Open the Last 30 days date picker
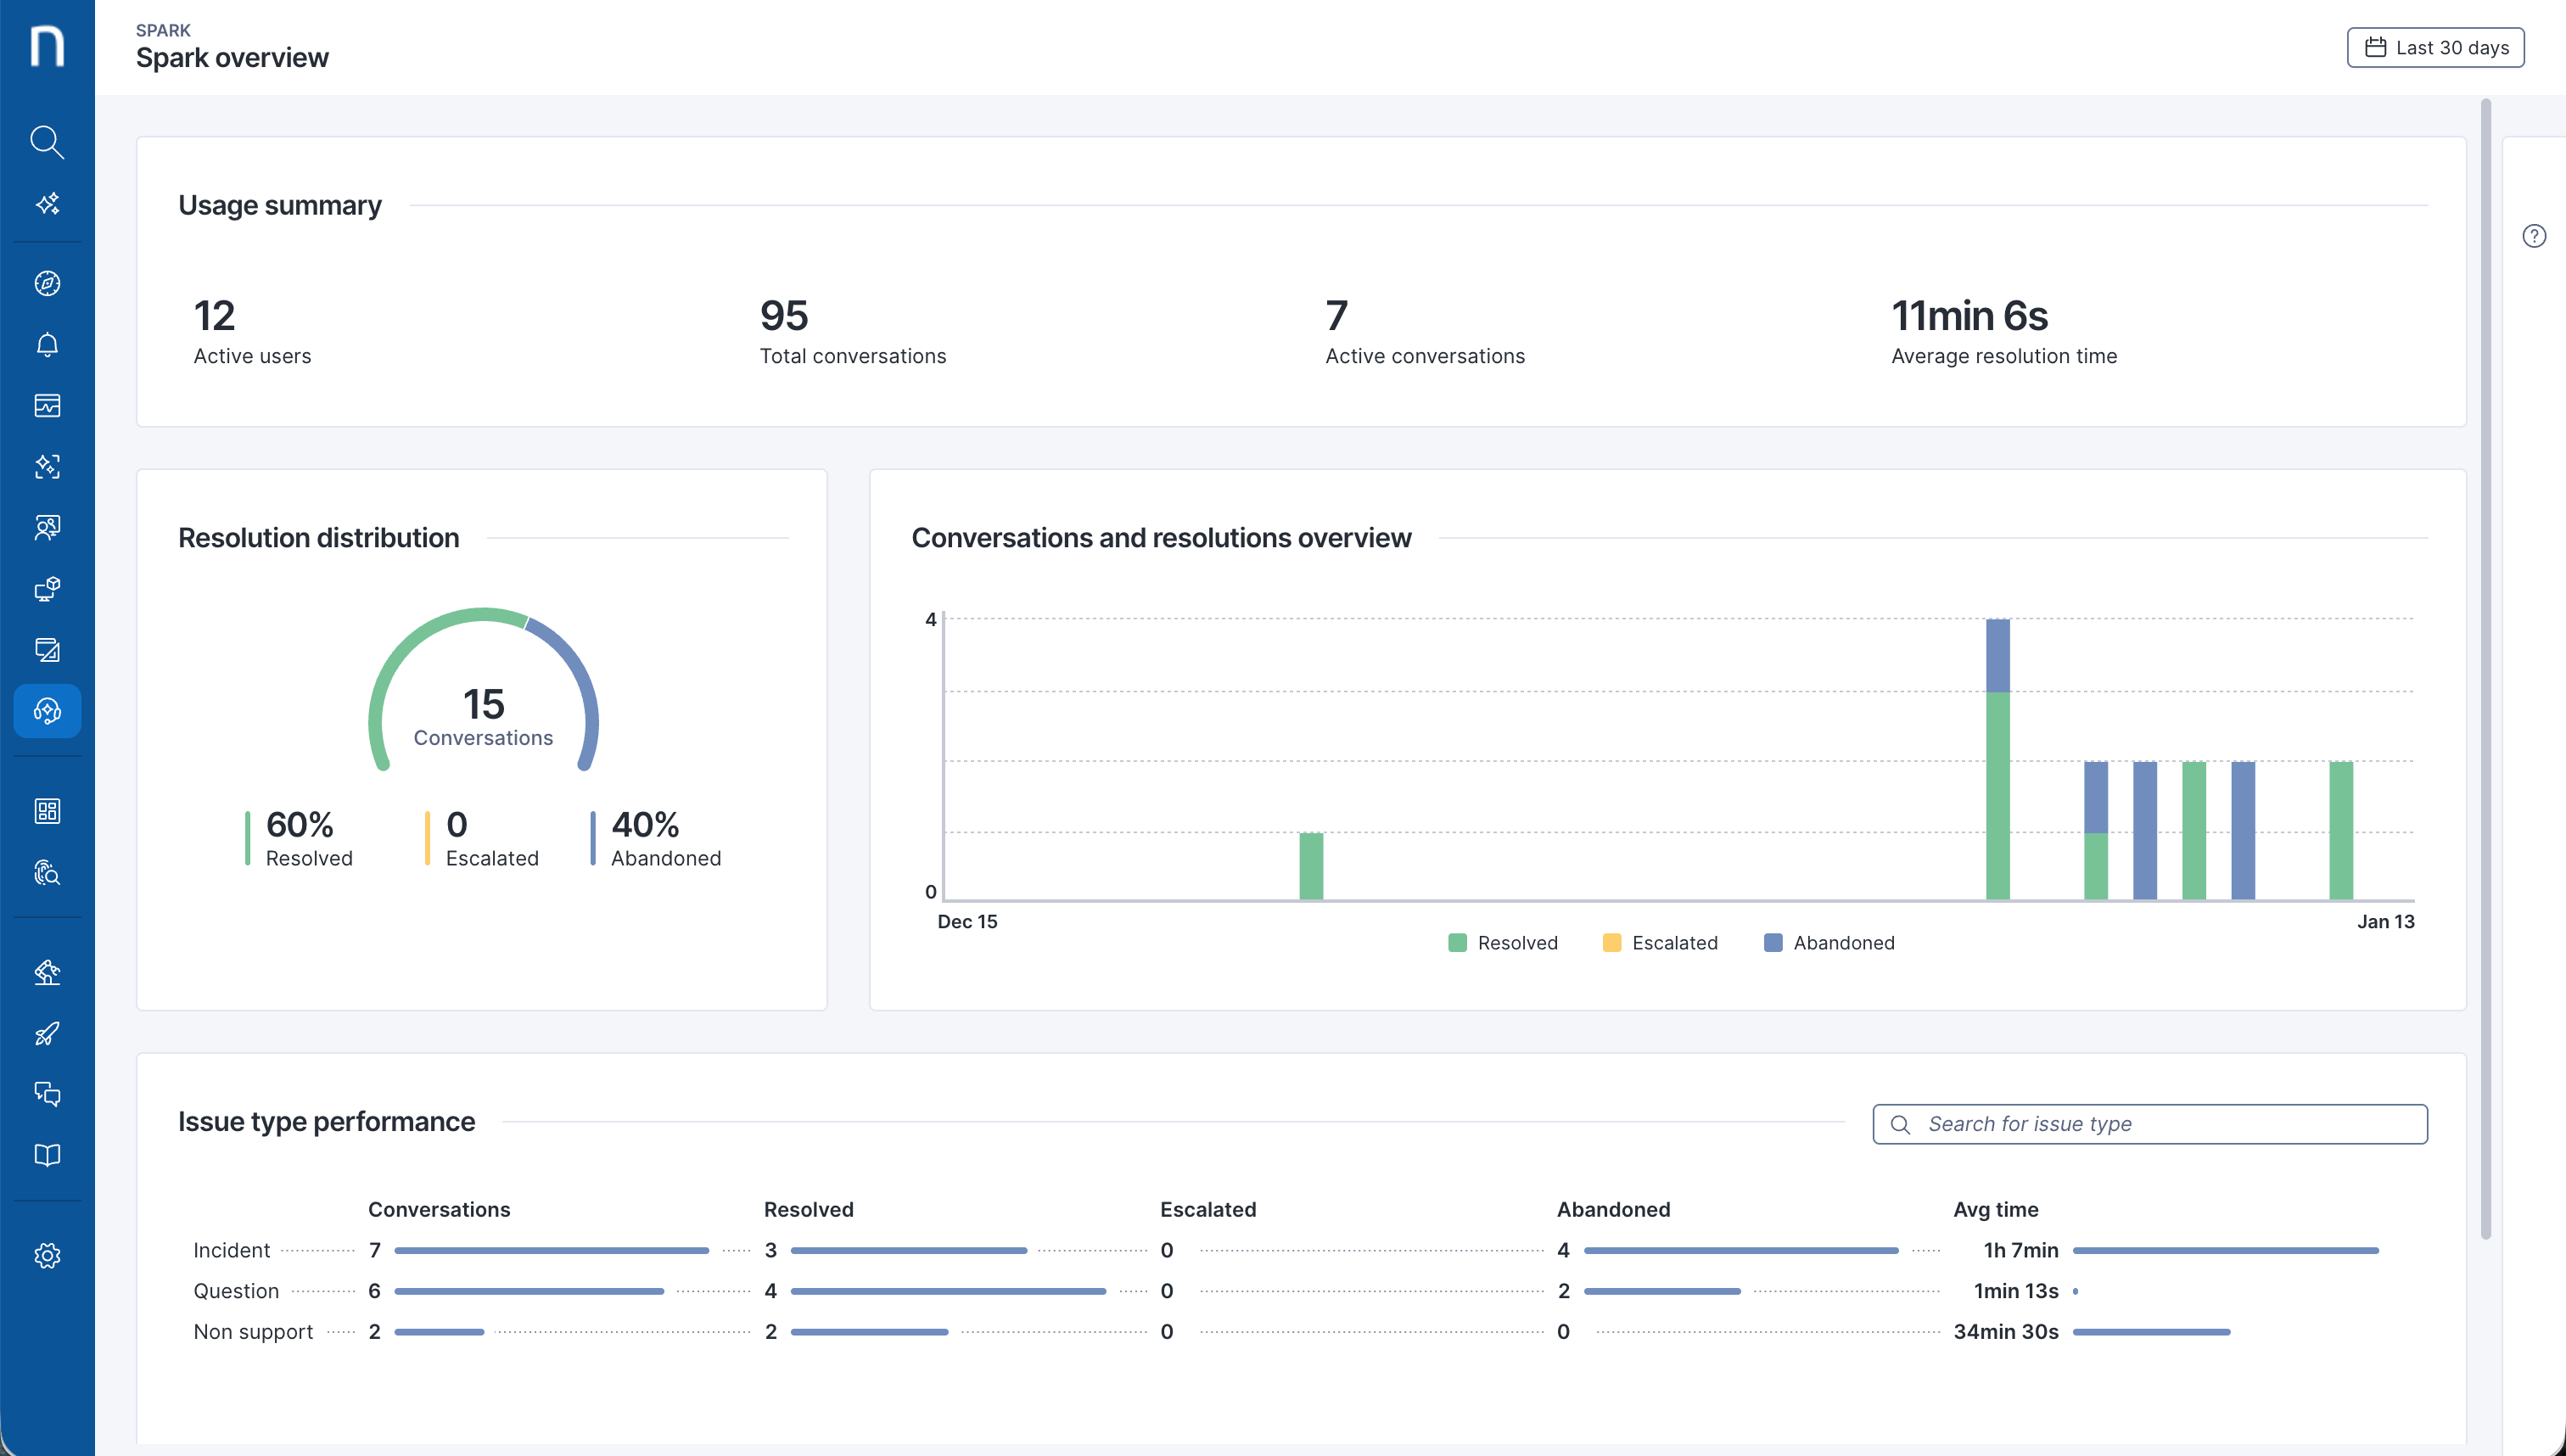The height and width of the screenshot is (1456, 2566). coord(2435,48)
